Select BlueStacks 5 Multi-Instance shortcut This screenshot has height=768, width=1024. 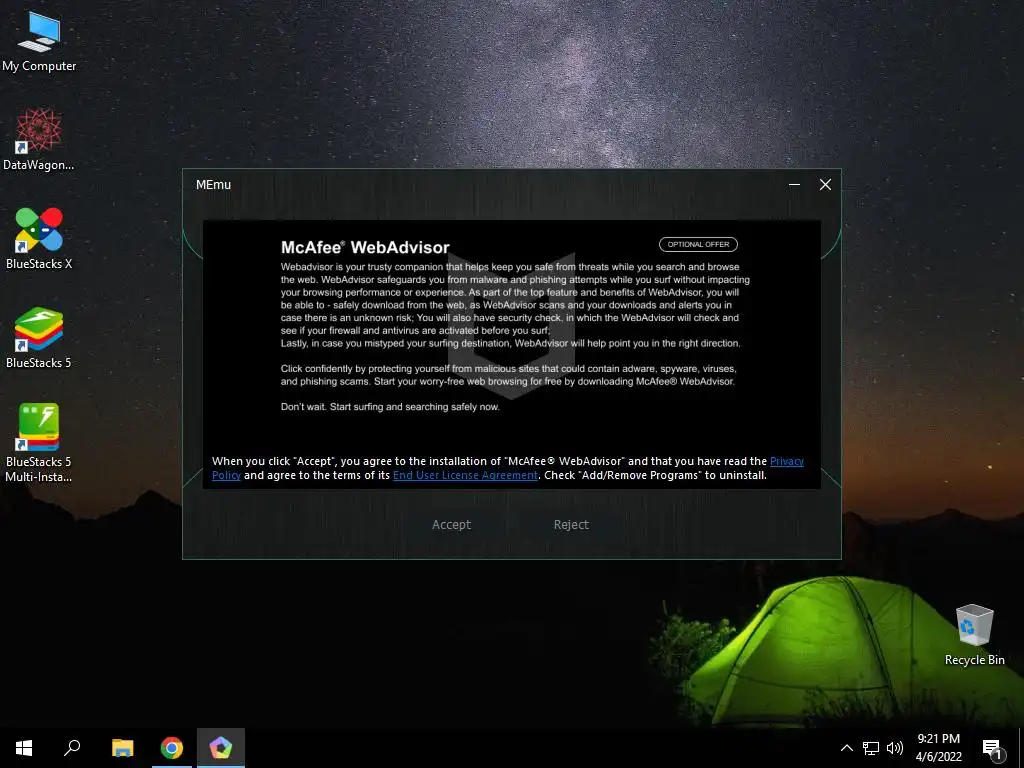click(x=39, y=443)
